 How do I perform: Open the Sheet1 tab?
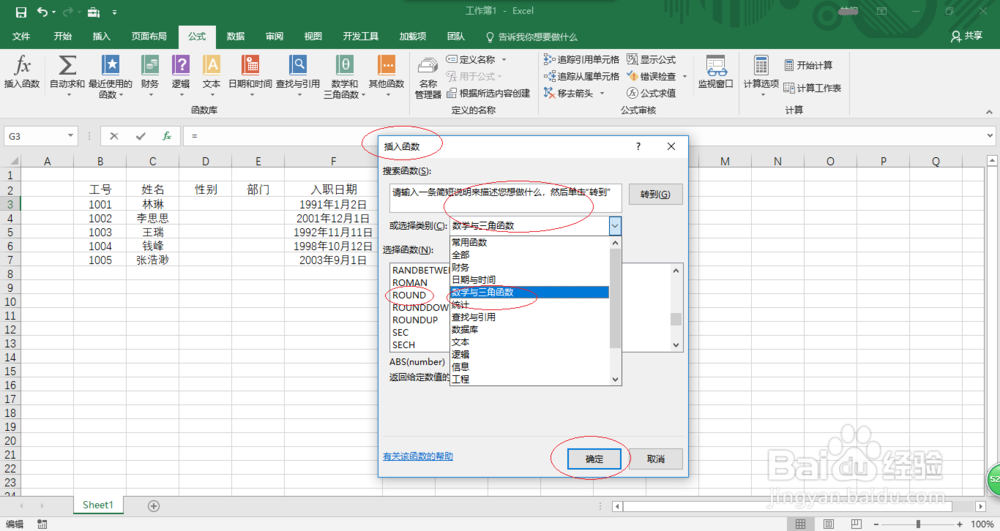(x=98, y=505)
